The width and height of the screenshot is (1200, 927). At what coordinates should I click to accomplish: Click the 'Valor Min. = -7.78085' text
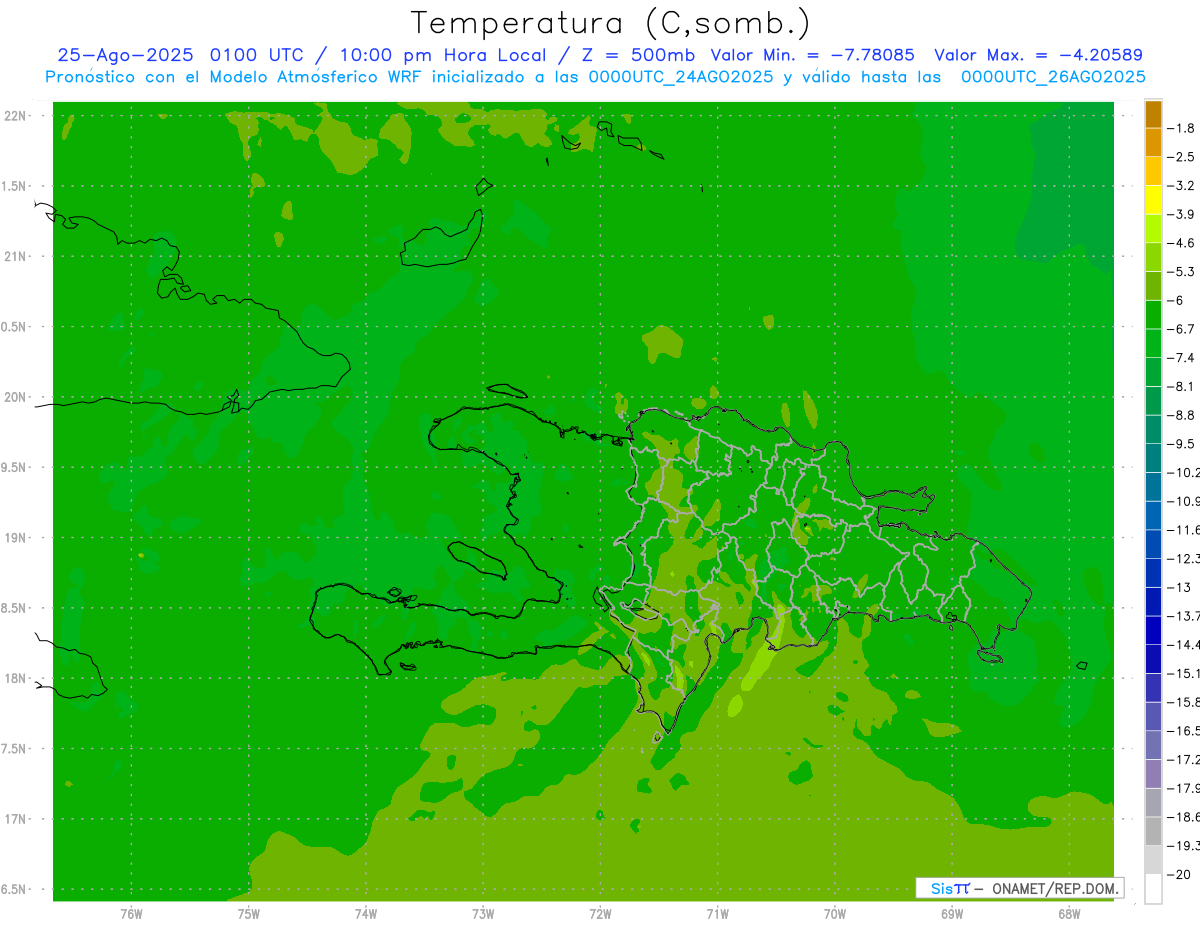[814, 55]
